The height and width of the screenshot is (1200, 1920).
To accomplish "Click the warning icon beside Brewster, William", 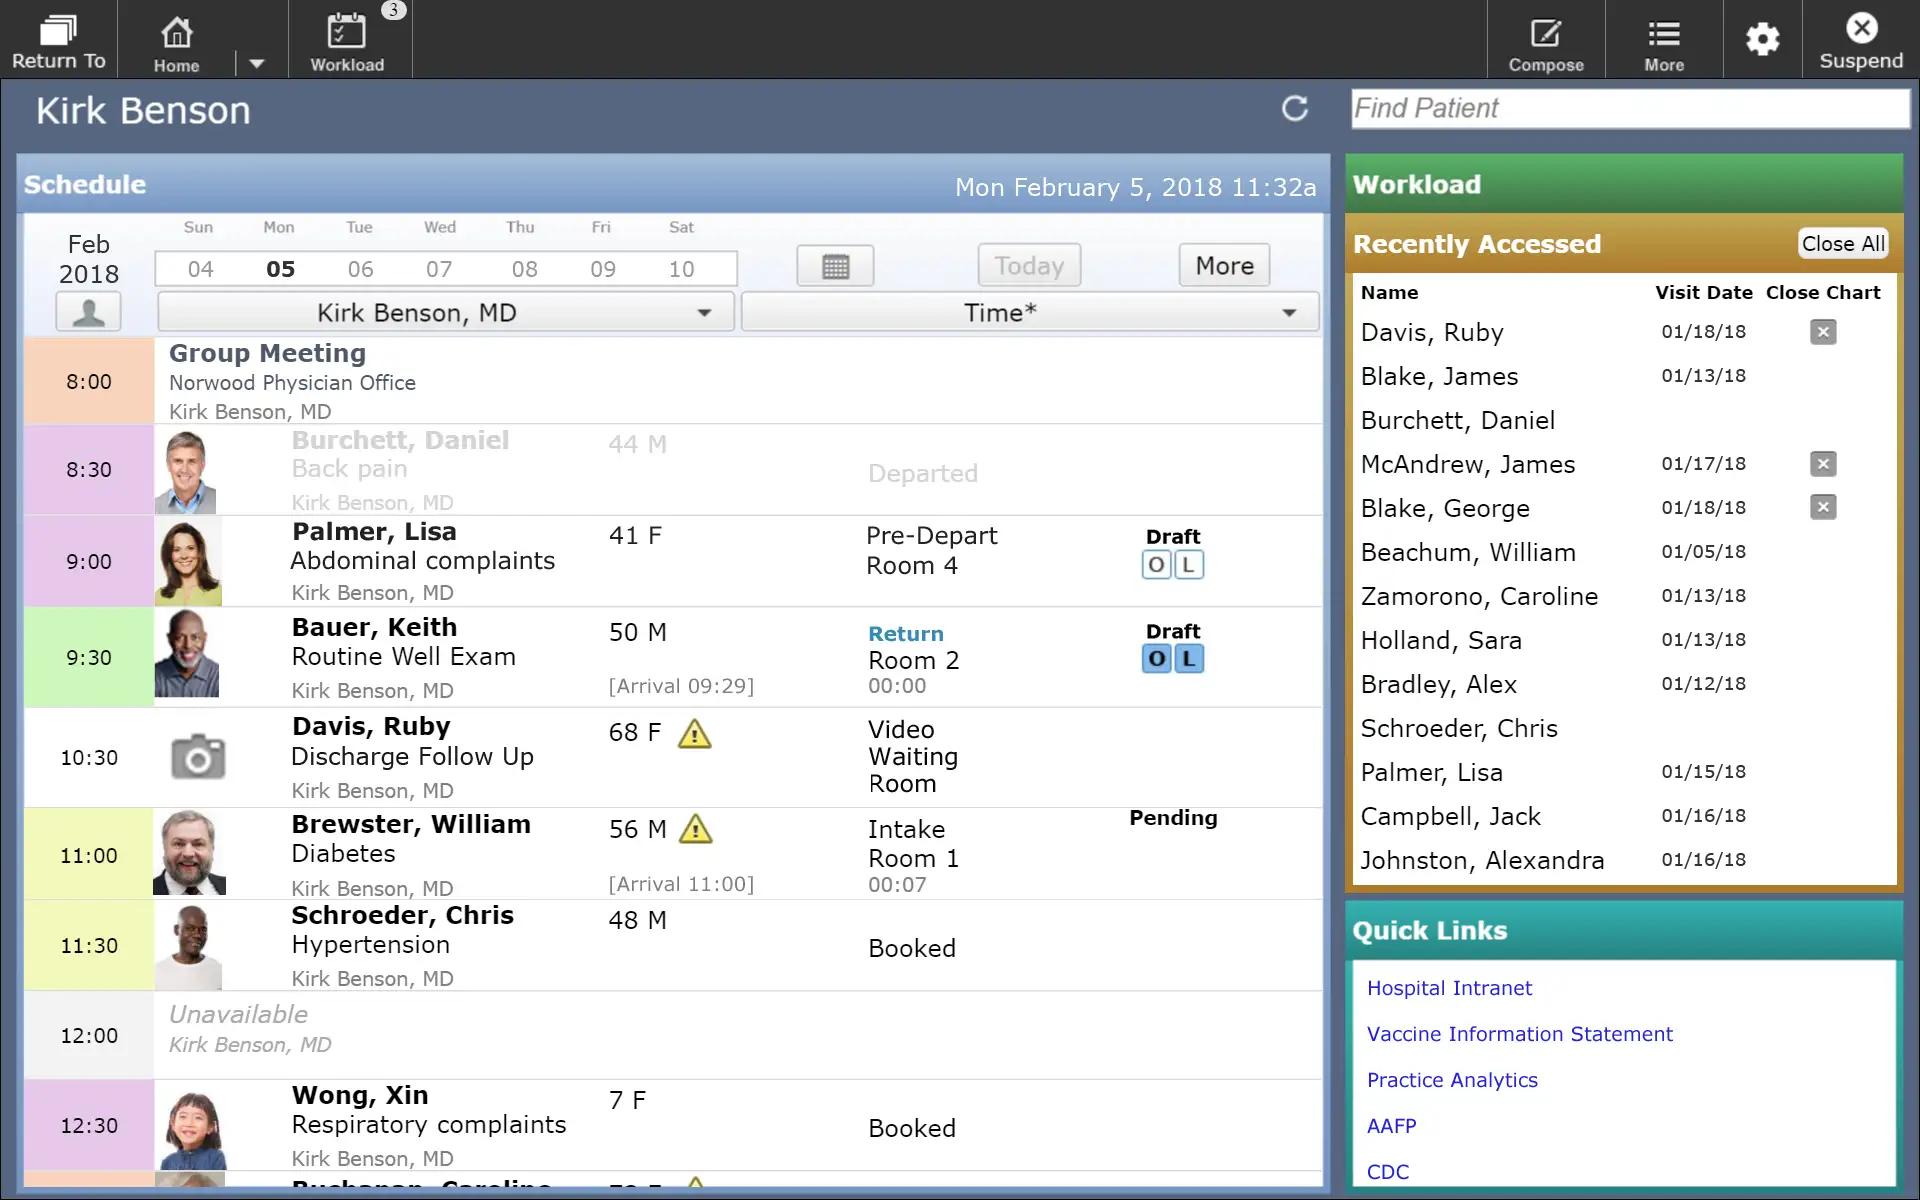I will coord(696,829).
